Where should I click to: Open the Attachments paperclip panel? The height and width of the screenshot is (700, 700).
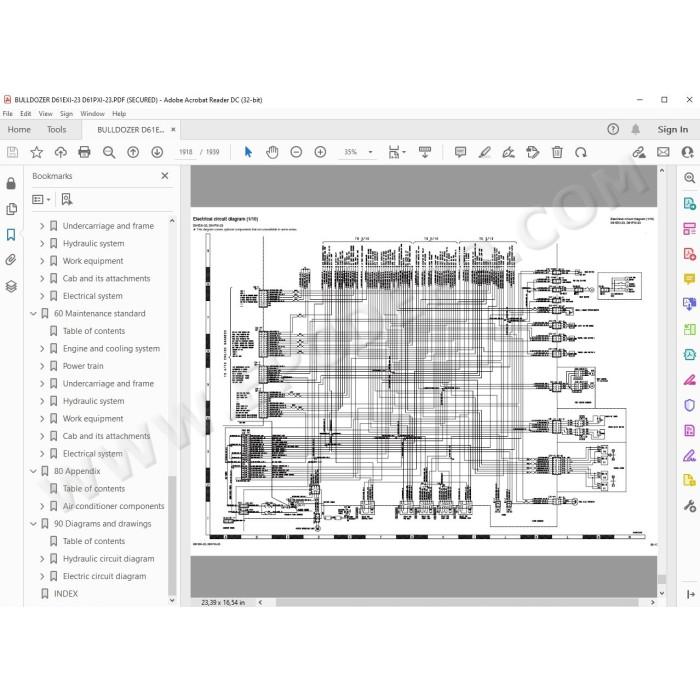click(x=11, y=260)
